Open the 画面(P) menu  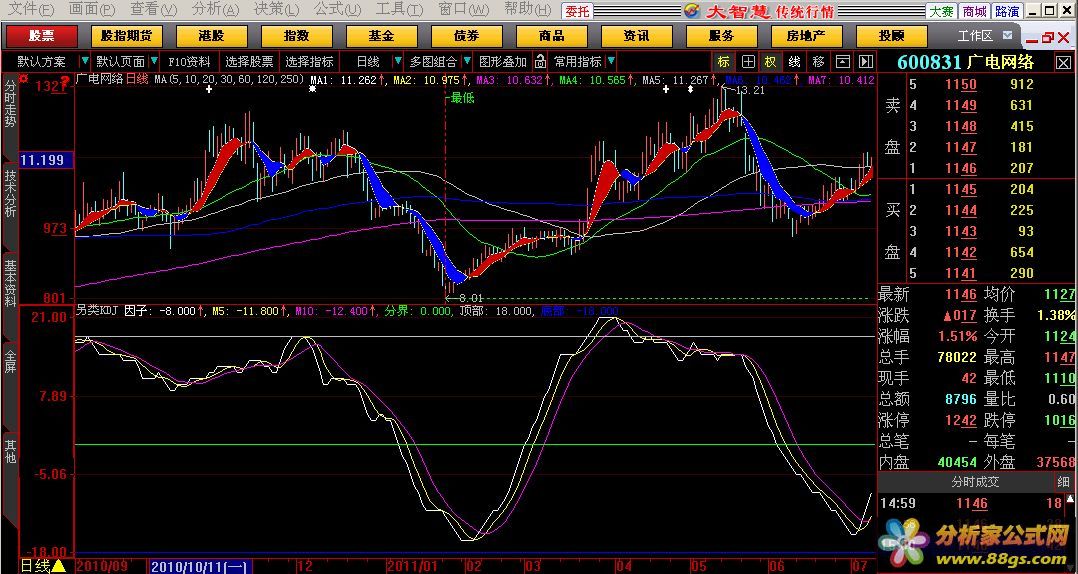pos(92,10)
